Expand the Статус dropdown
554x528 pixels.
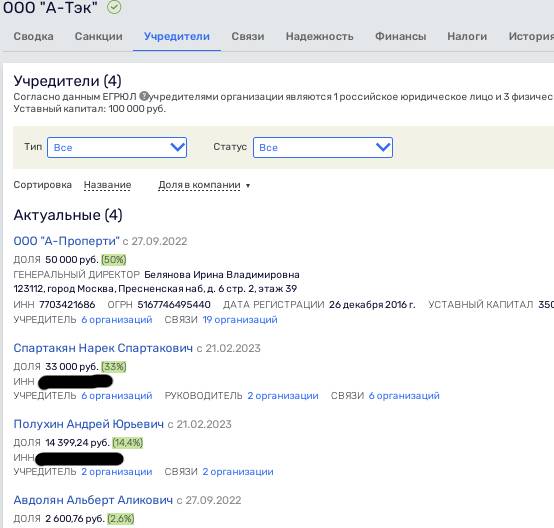(x=323, y=147)
